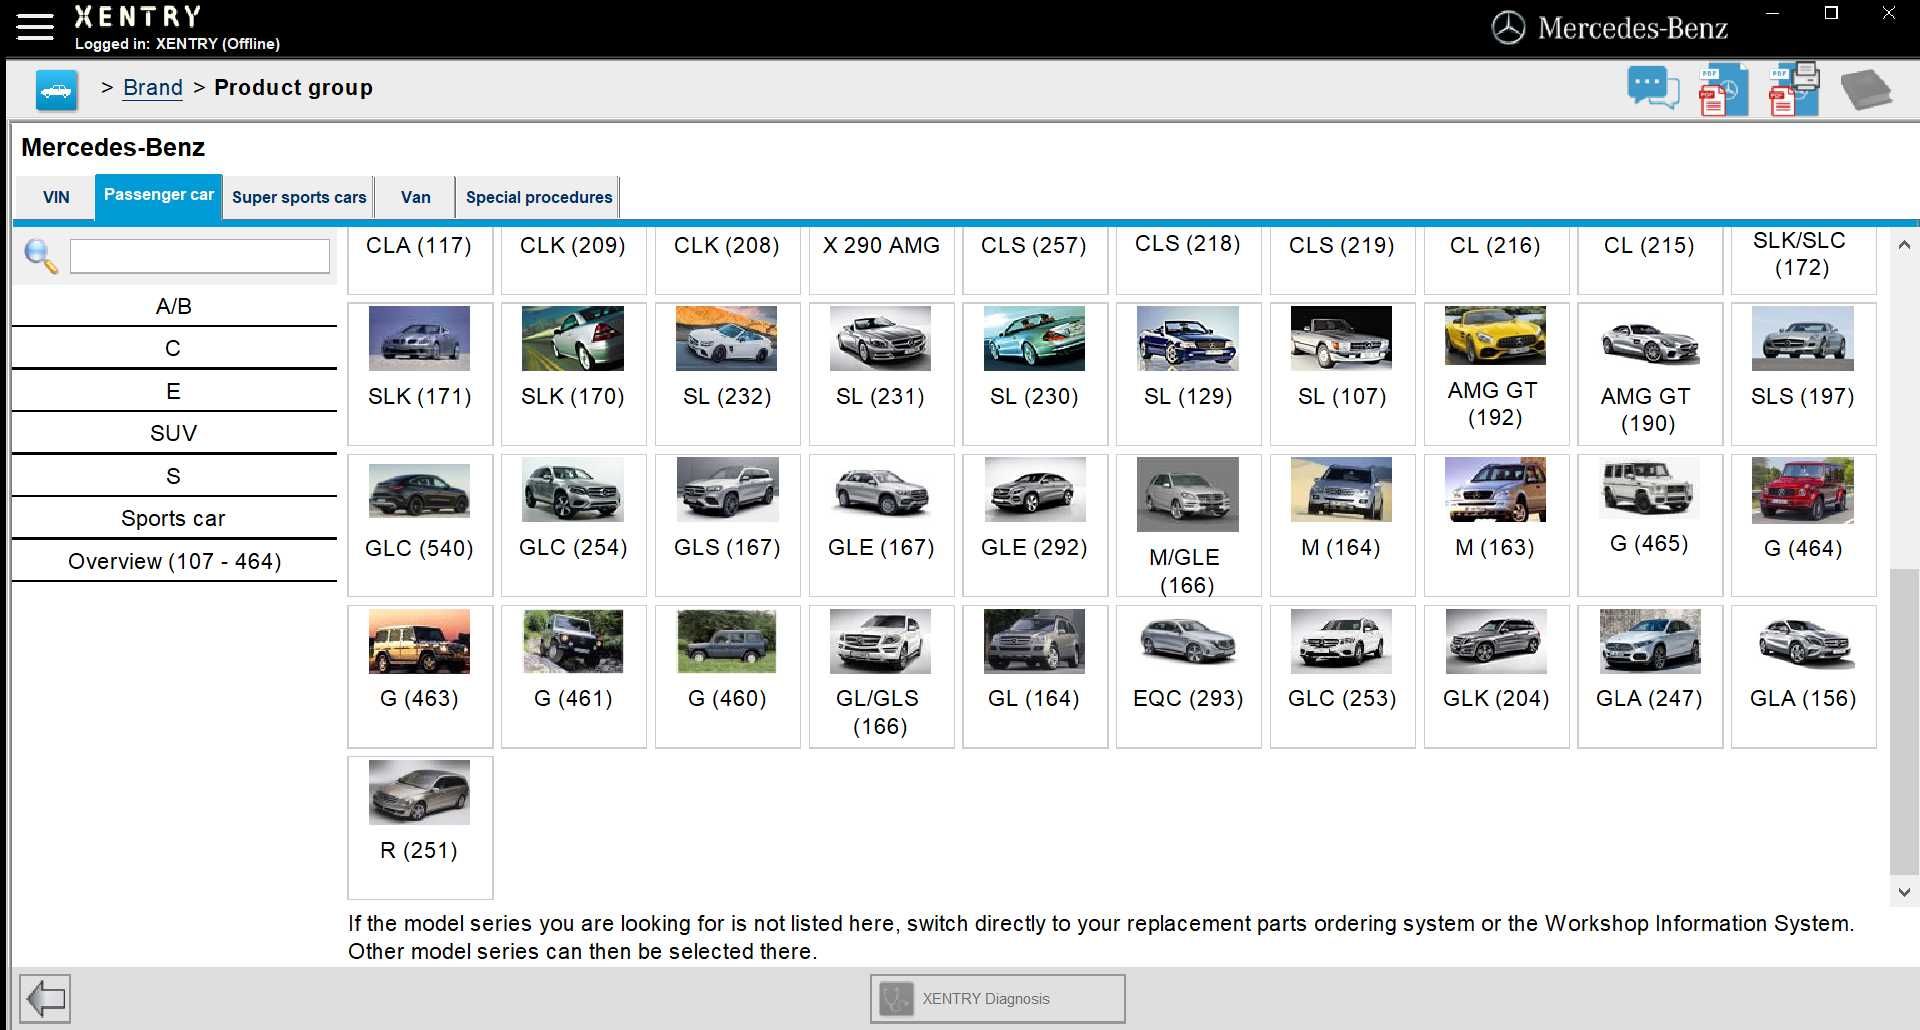Select the GLC (254) model

[573, 525]
